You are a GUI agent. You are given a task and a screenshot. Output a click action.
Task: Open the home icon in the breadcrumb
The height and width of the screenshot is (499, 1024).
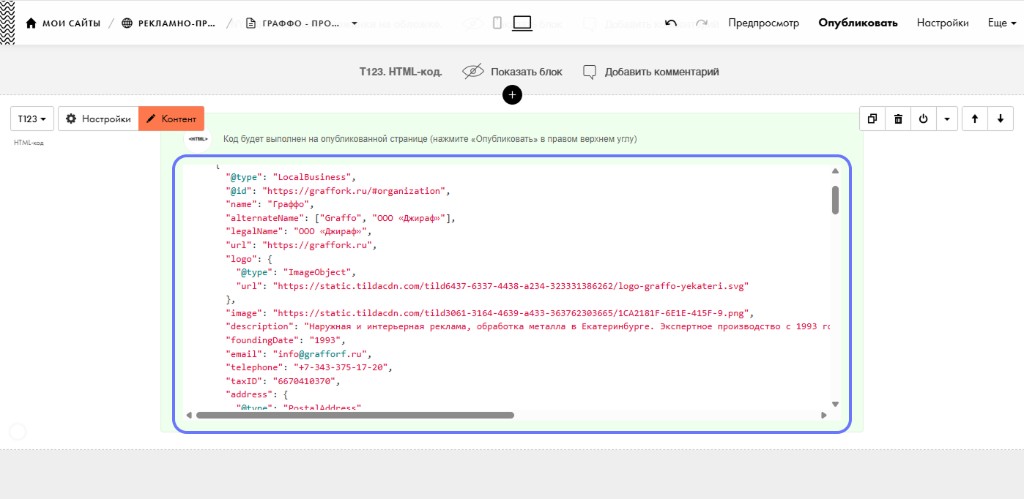point(30,23)
